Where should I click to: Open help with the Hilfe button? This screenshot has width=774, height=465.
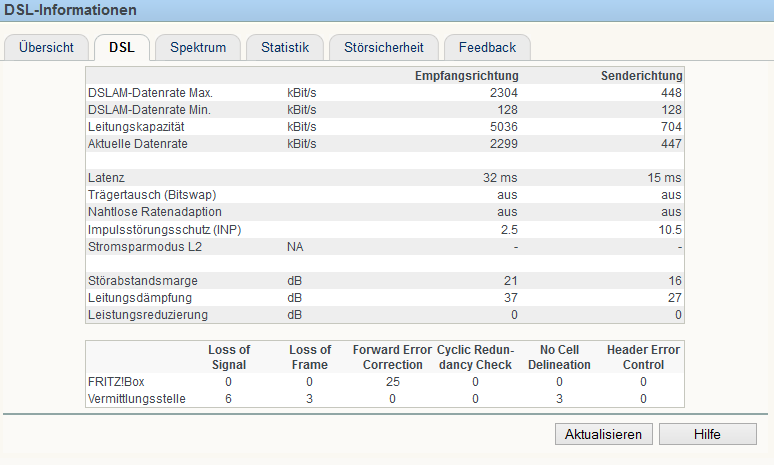[x=709, y=434]
